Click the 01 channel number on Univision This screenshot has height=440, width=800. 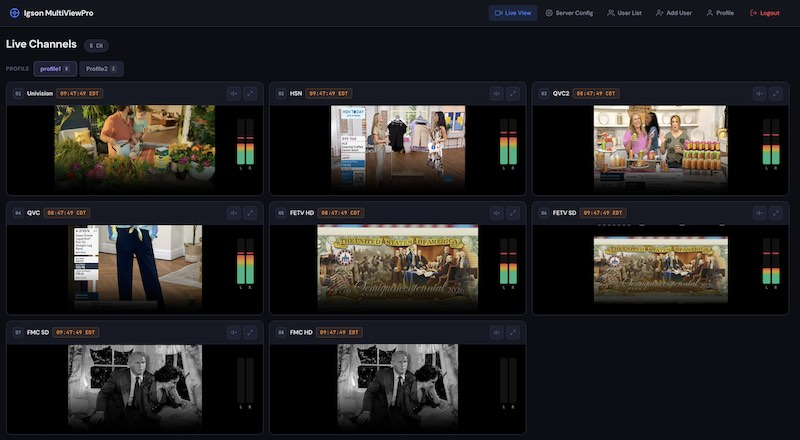tap(18, 93)
